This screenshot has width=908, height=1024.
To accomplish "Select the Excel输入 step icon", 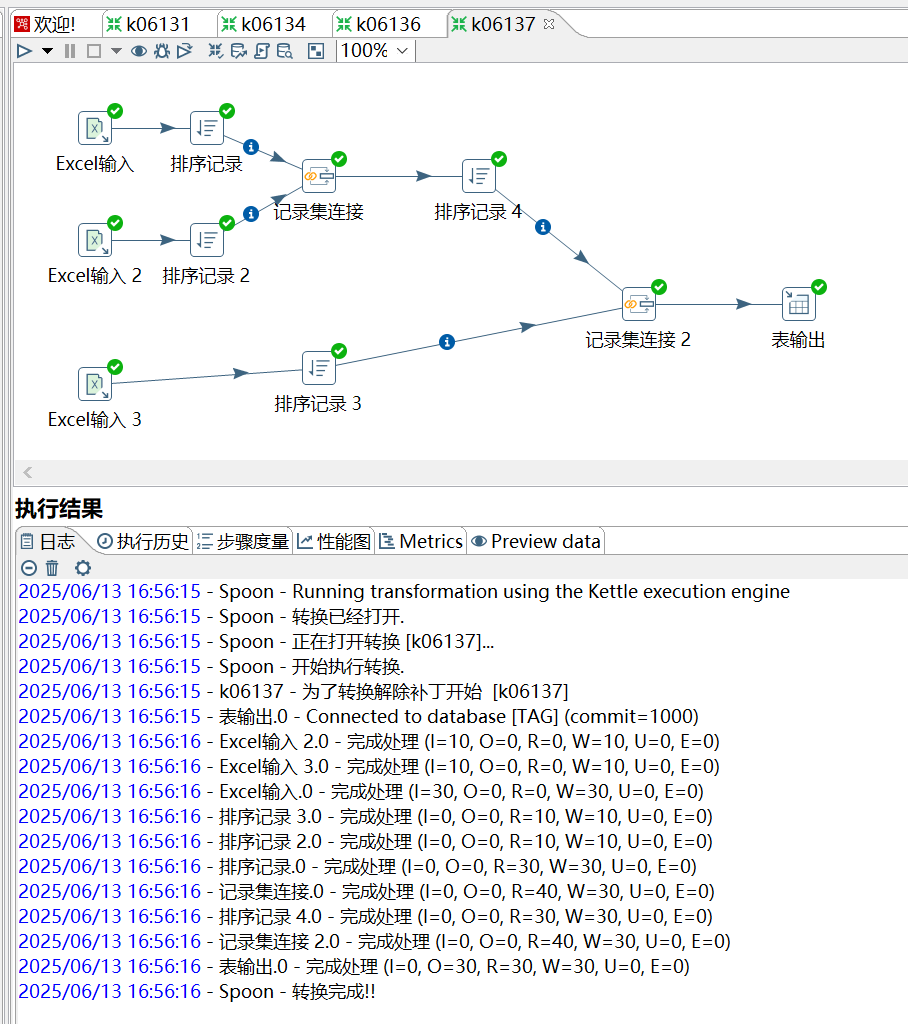I will click(x=95, y=127).
